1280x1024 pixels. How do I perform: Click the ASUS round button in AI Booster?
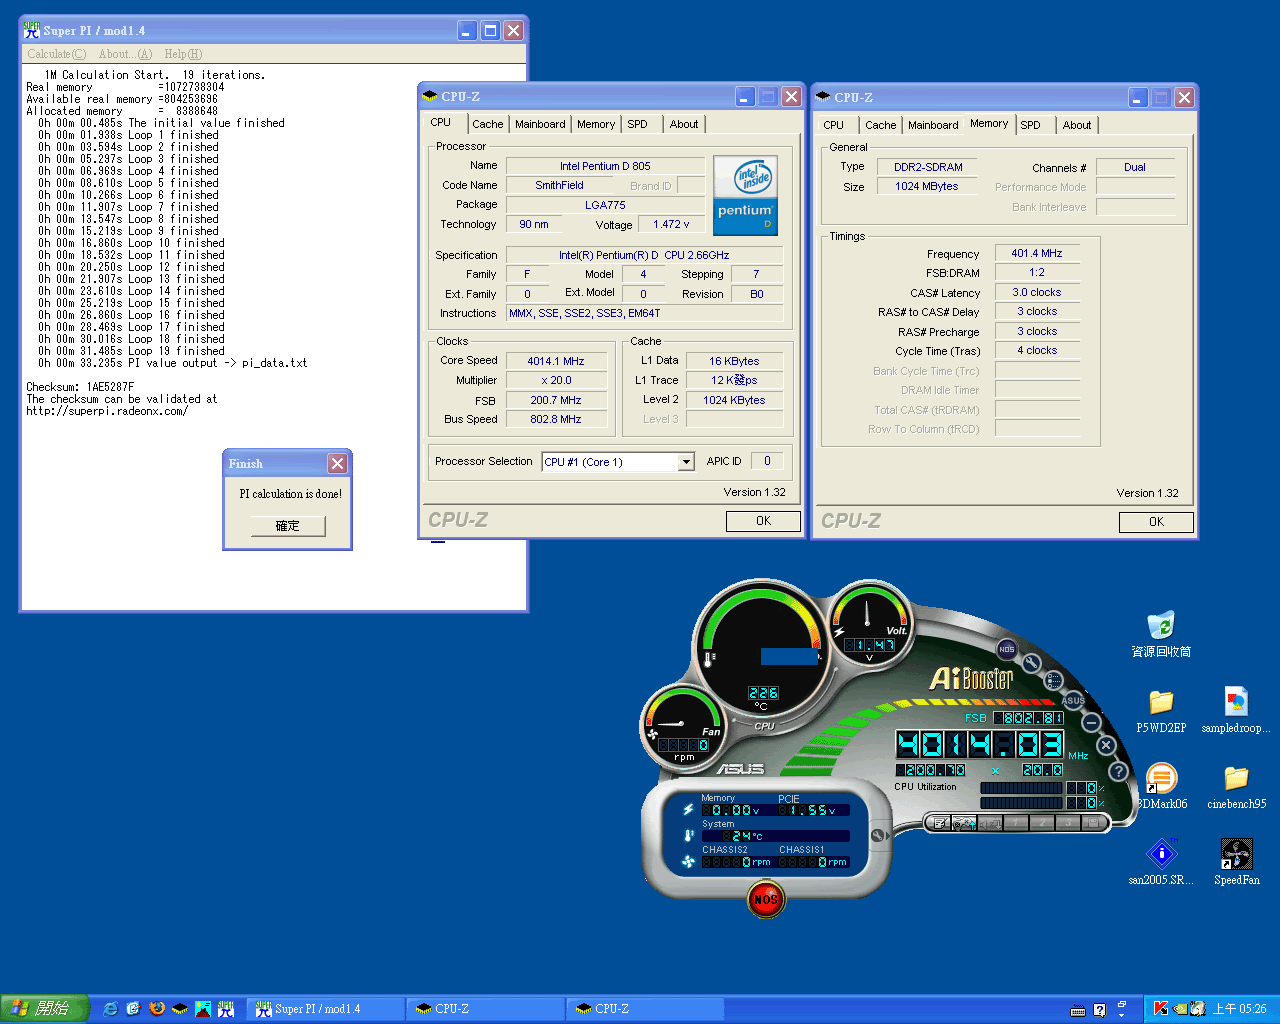click(1073, 700)
